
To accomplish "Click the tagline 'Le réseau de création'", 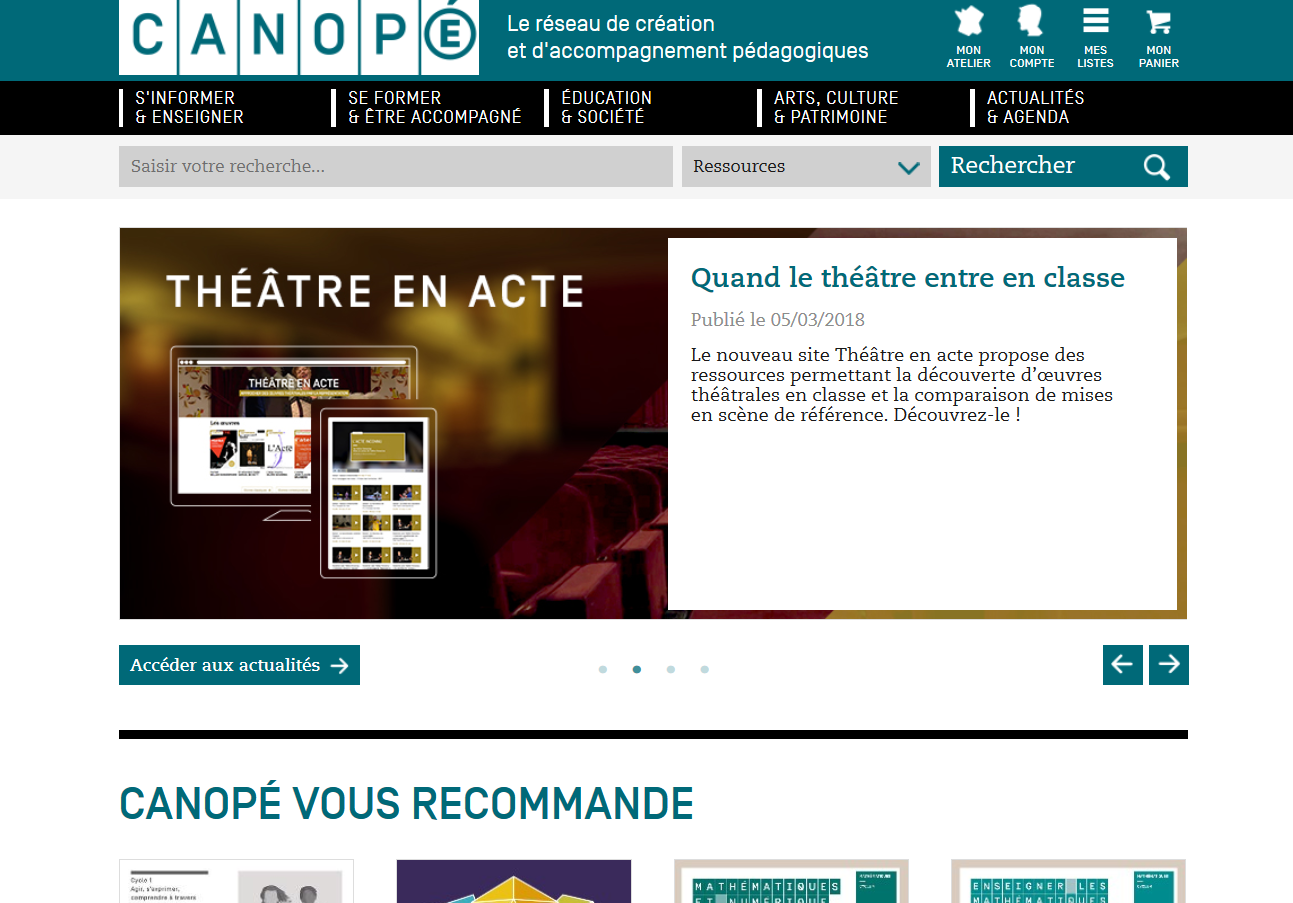I will tap(611, 23).
